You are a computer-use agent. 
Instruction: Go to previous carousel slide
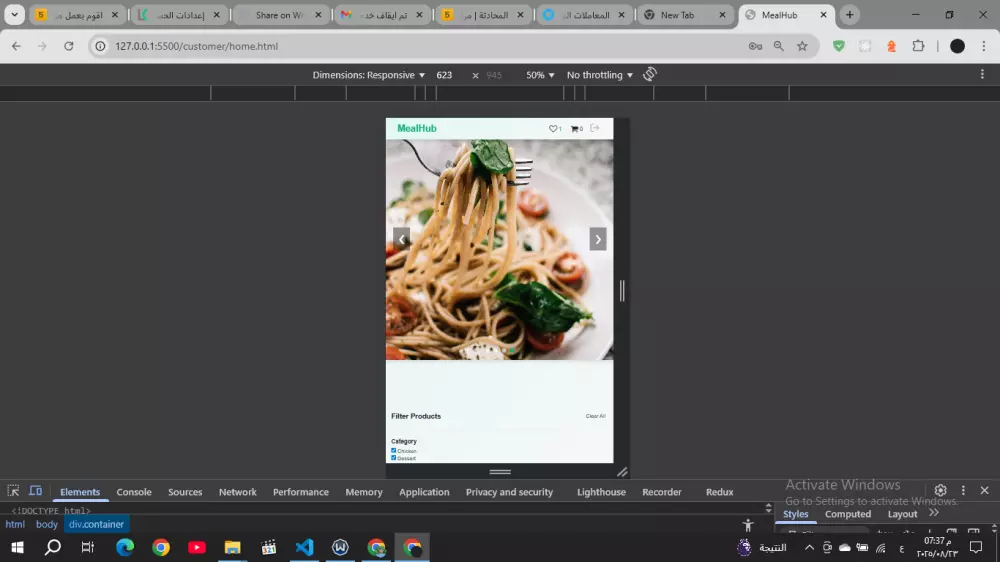click(402, 239)
